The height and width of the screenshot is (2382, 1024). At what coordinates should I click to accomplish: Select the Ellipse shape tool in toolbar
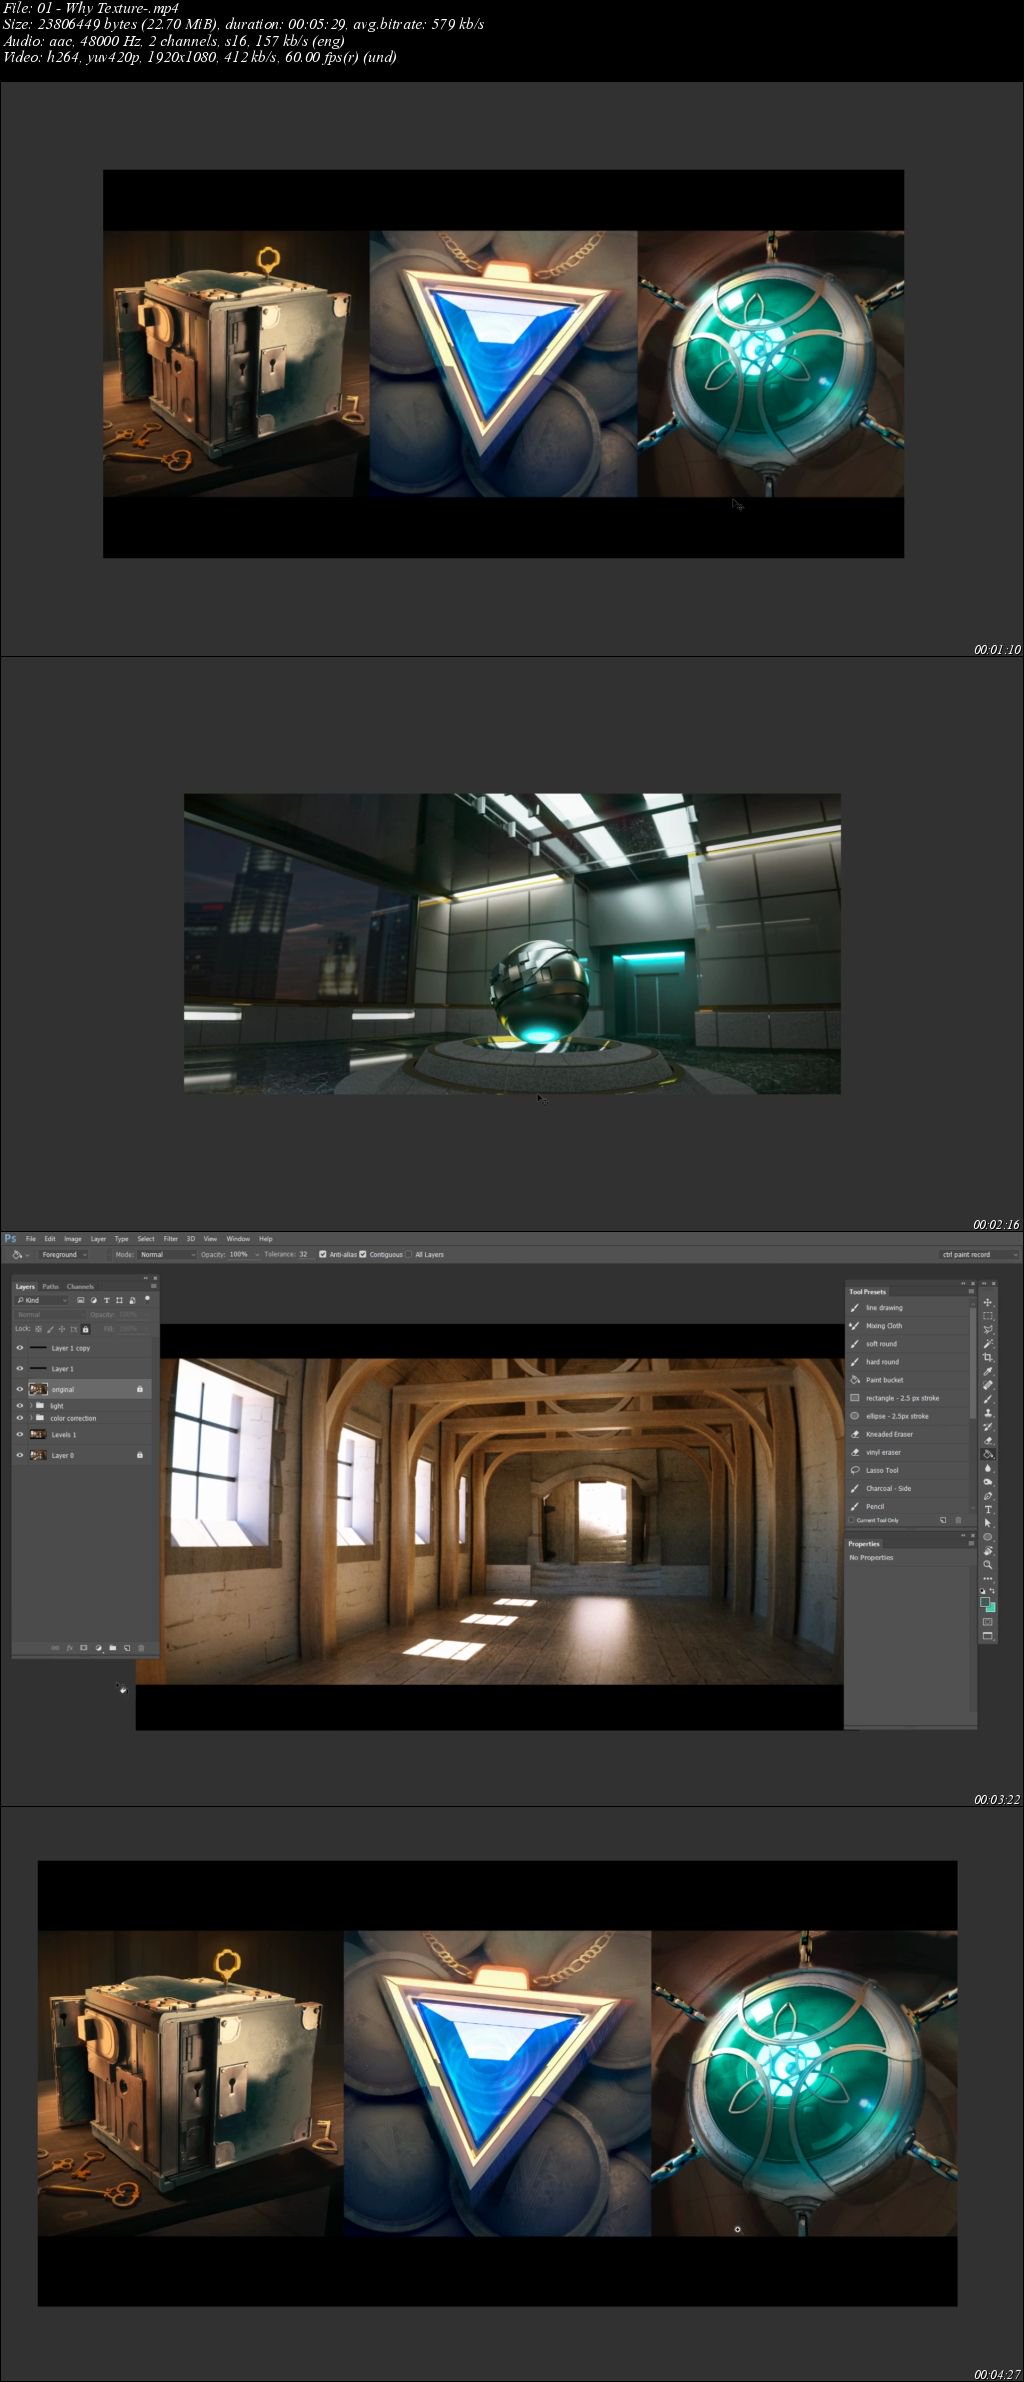coord(988,1537)
